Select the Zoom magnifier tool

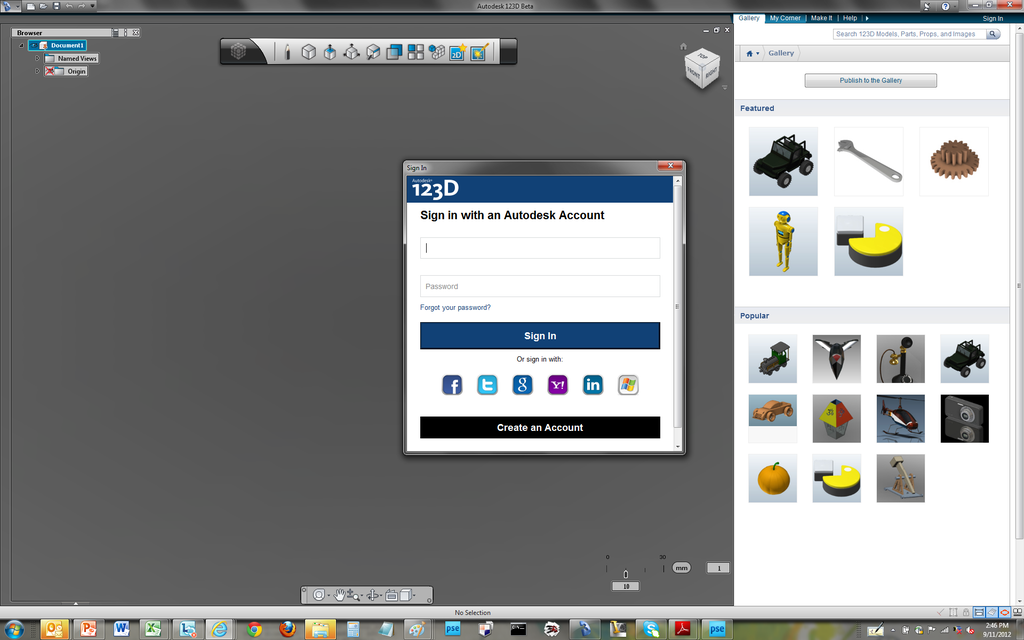[x=353, y=595]
